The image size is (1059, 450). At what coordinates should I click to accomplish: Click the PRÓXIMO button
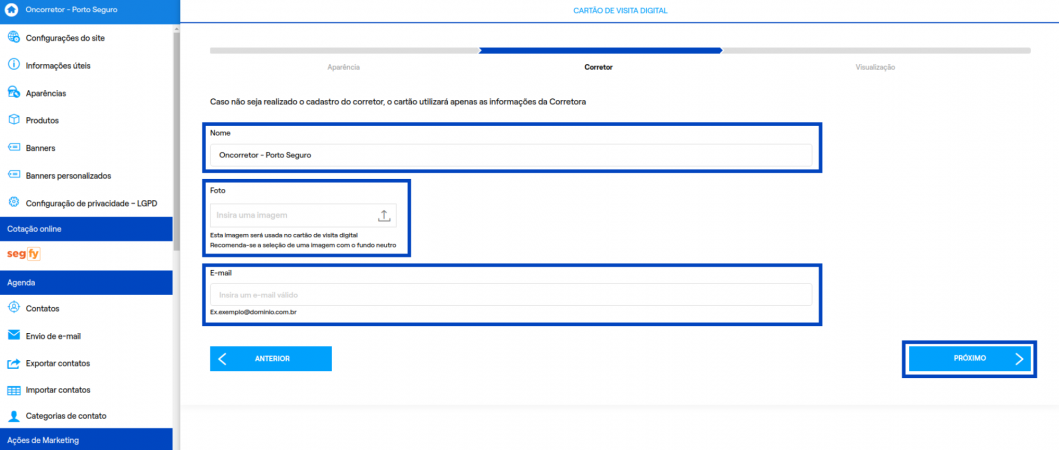(969, 359)
